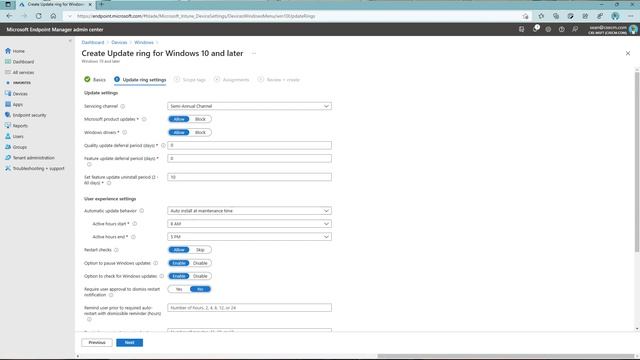Open Groups in the left sidebar
The height and width of the screenshot is (360, 640).
16,147
